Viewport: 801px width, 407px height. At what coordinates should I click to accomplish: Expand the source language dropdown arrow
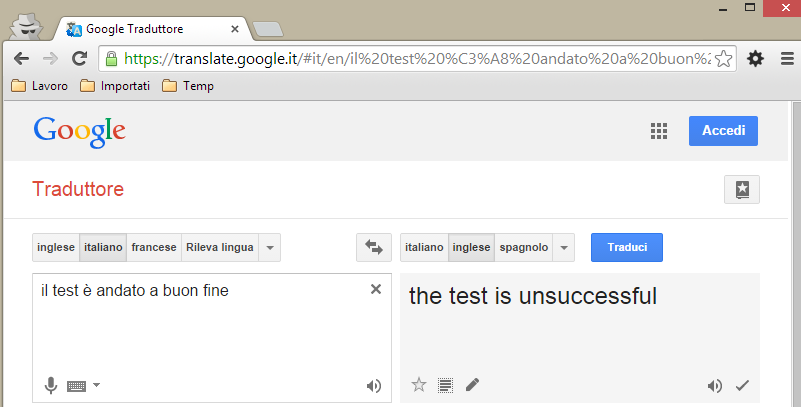[x=270, y=248]
